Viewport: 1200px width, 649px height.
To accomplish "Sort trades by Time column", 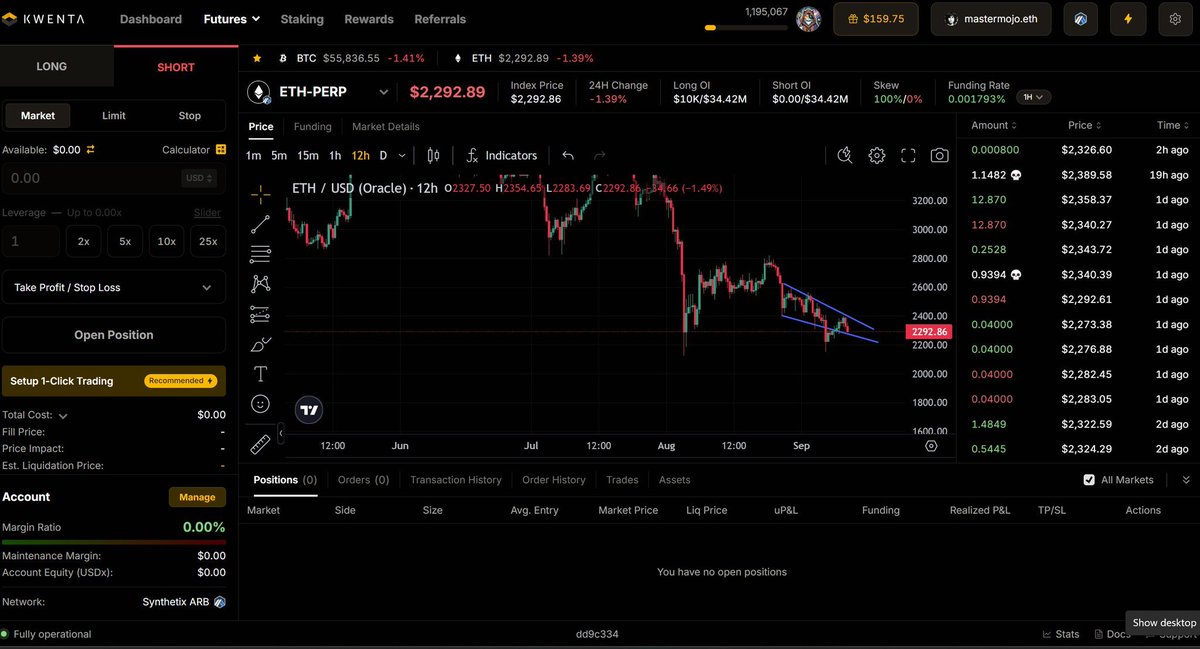I will tap(1172, 125).
